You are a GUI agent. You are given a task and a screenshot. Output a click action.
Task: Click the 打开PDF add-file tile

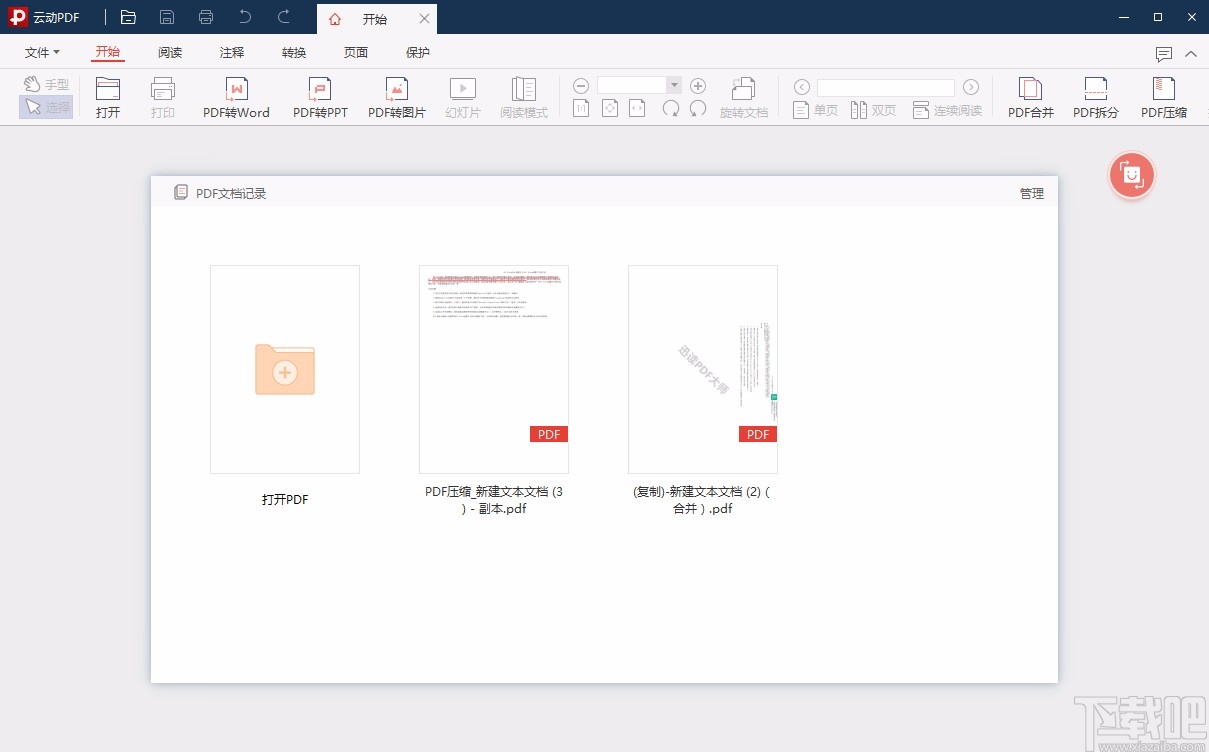tap(285, 369)
